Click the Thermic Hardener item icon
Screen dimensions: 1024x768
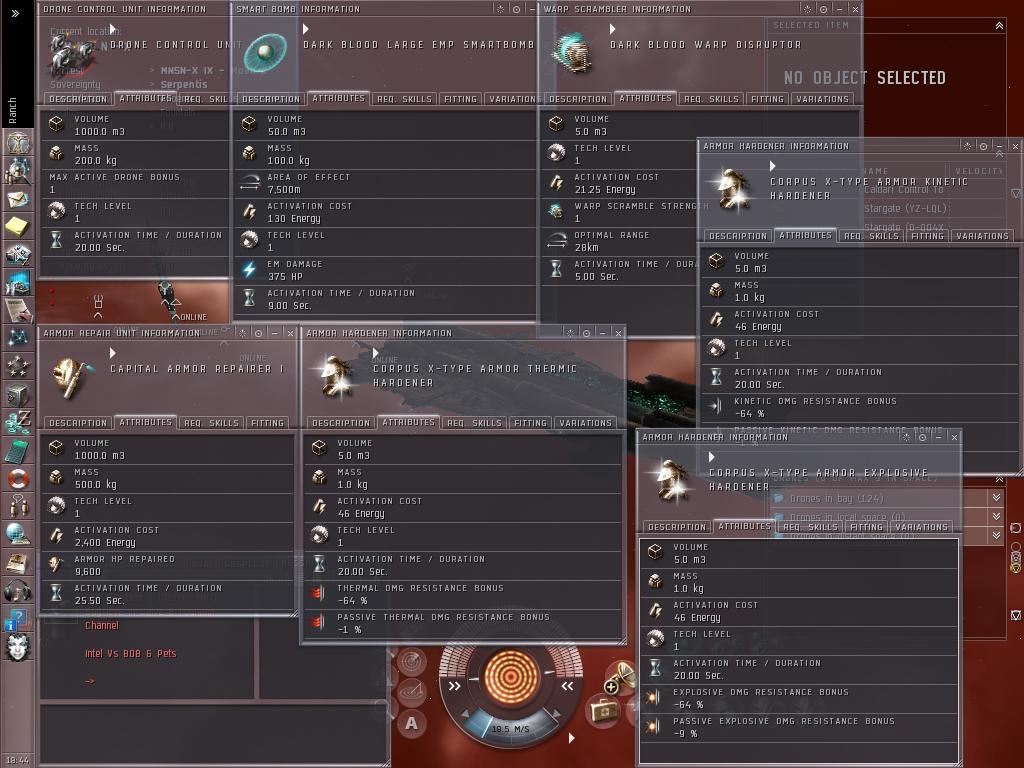click(x=336, y=377)
